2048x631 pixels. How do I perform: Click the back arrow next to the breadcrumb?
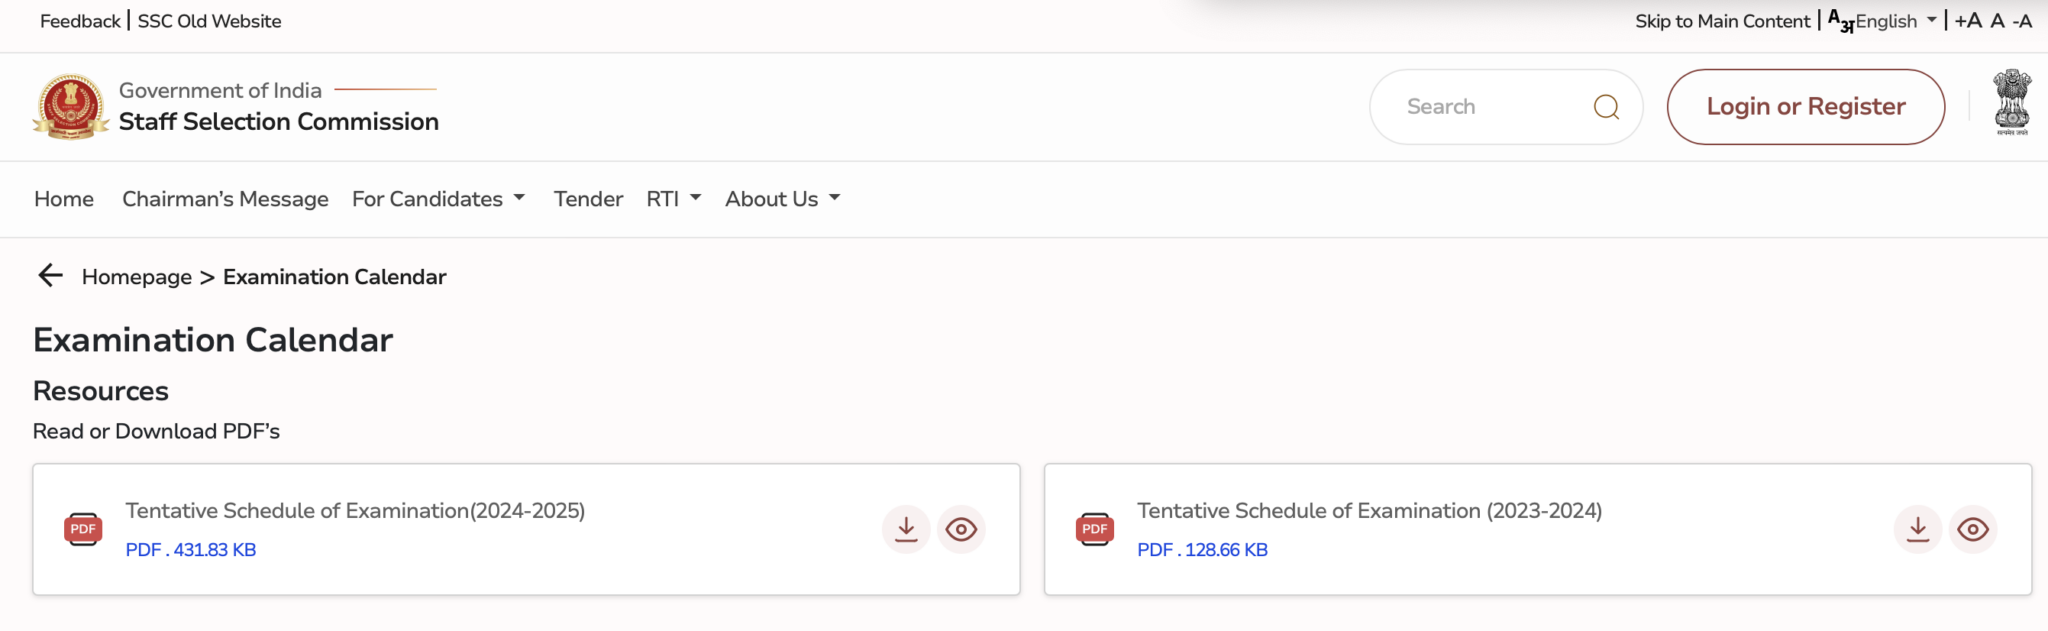pos(49,276)
